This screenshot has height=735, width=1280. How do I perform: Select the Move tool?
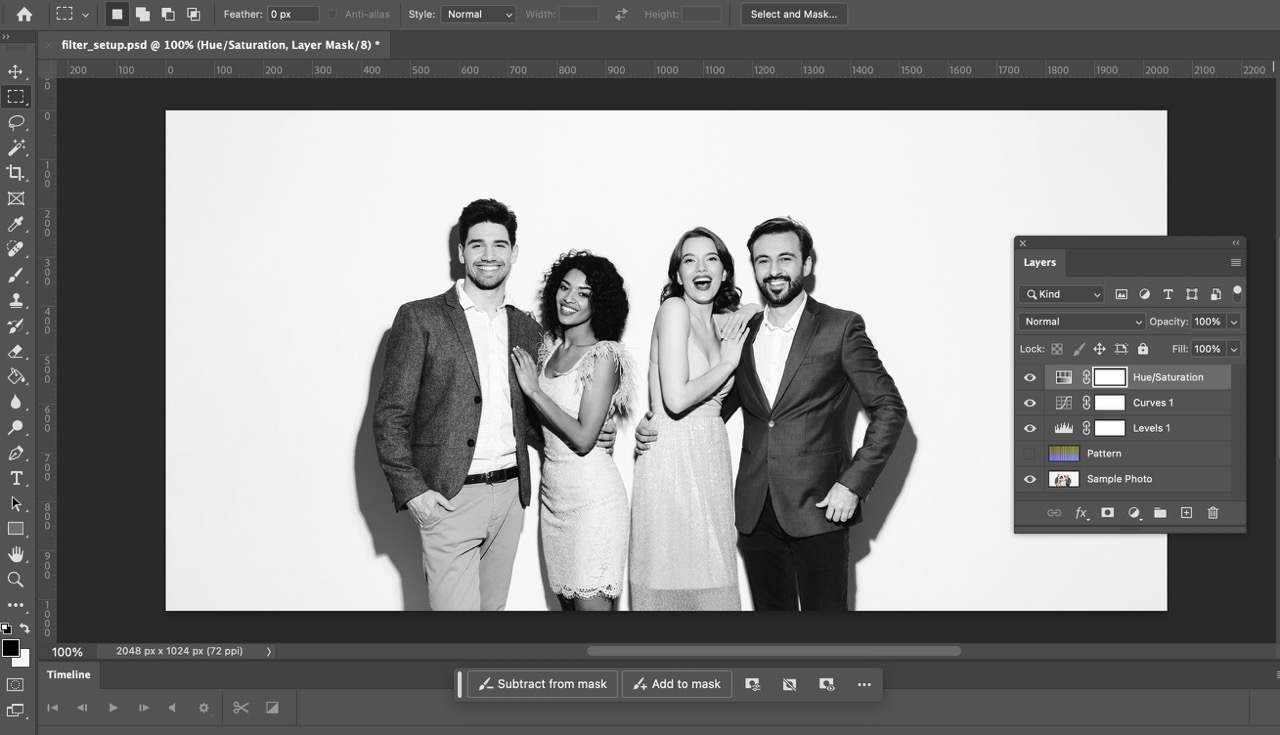(16, 72)
